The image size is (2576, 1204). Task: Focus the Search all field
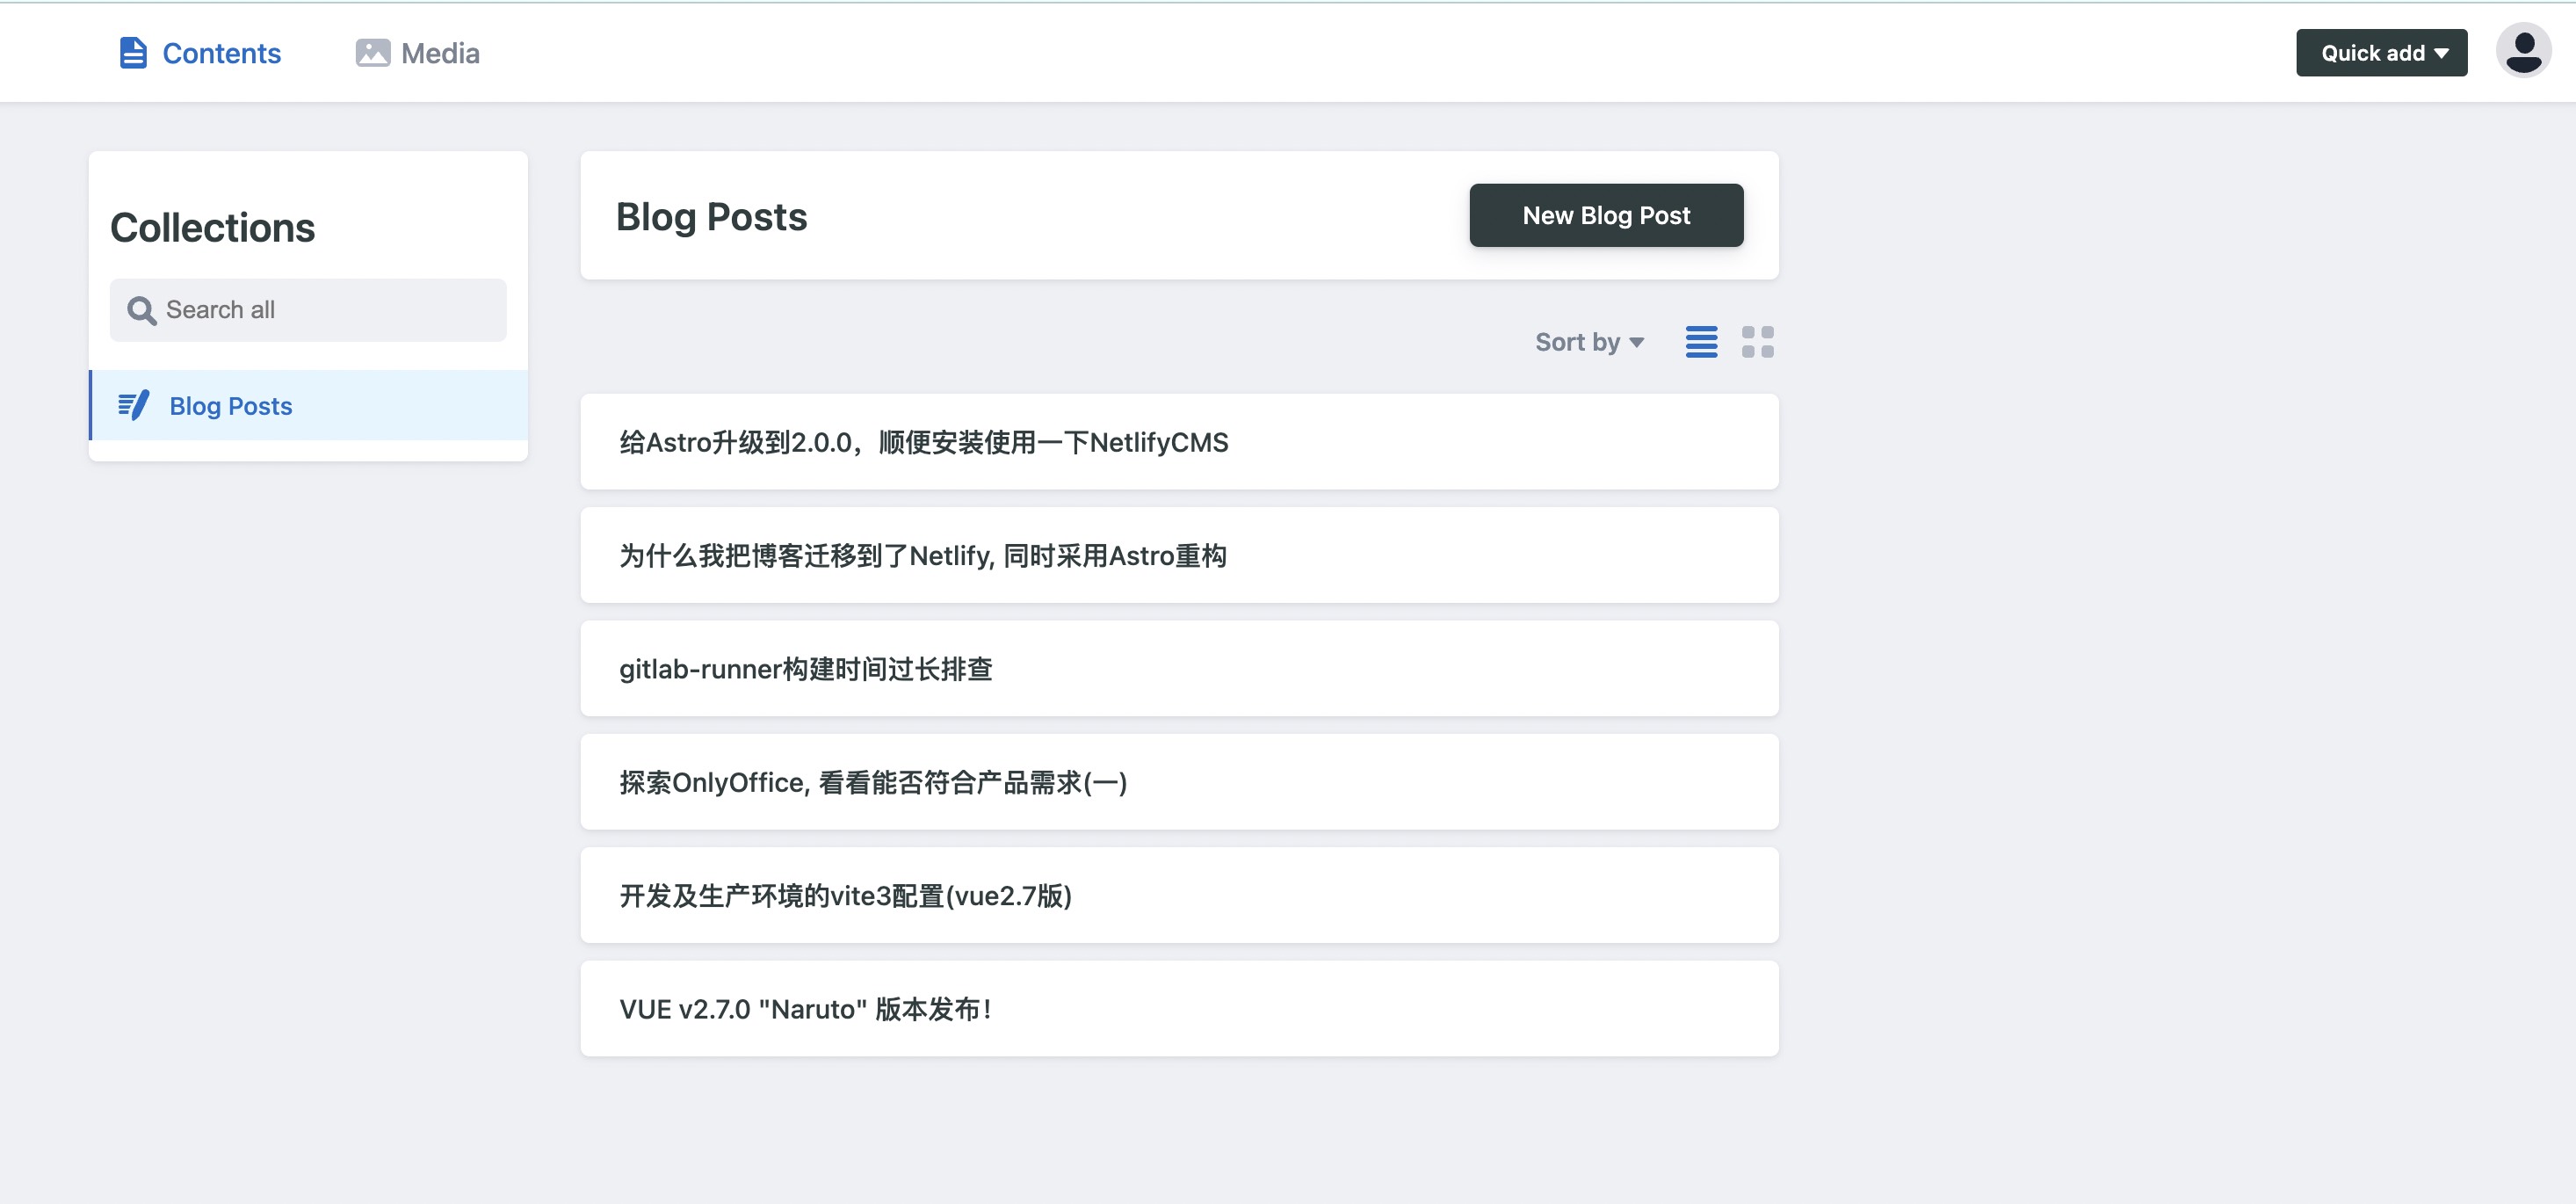point(308,310)
